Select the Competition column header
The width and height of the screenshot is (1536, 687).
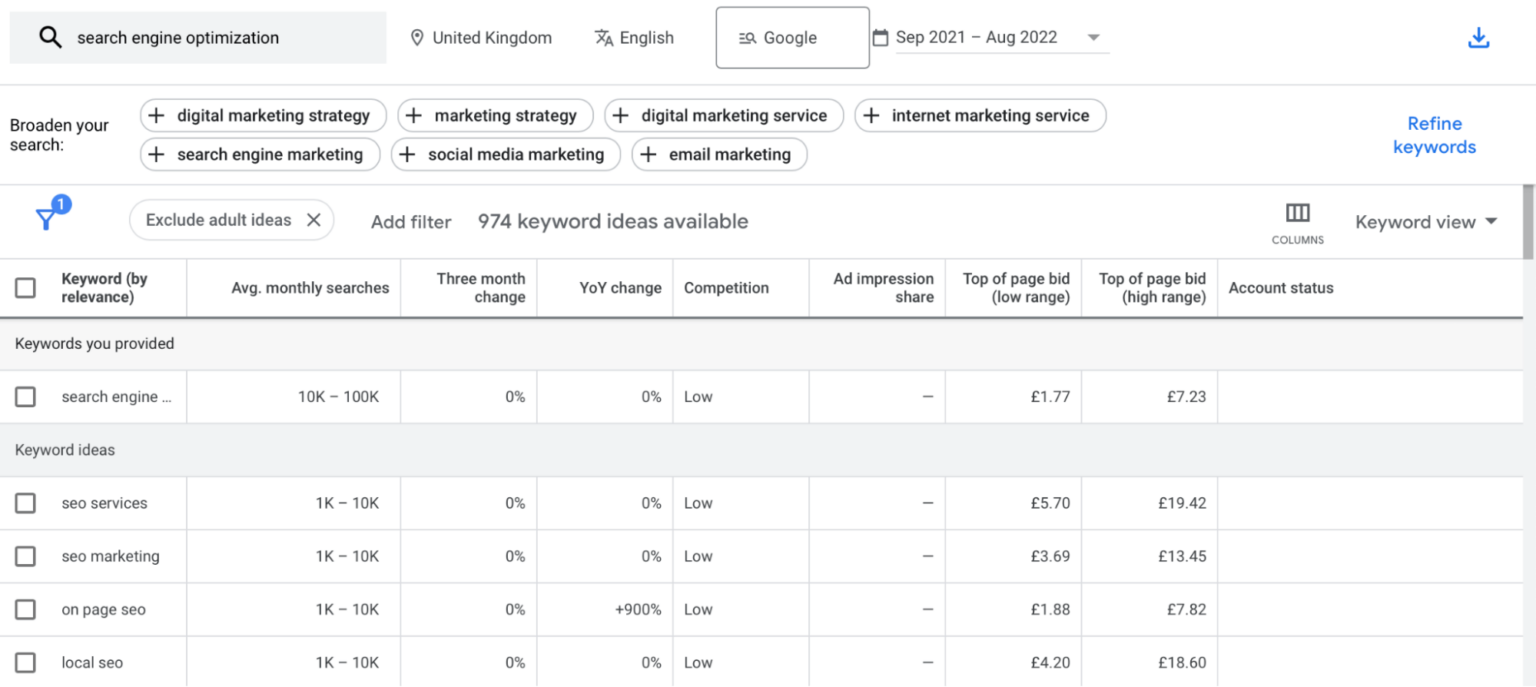pyautogui.click(x=727, y=287)
